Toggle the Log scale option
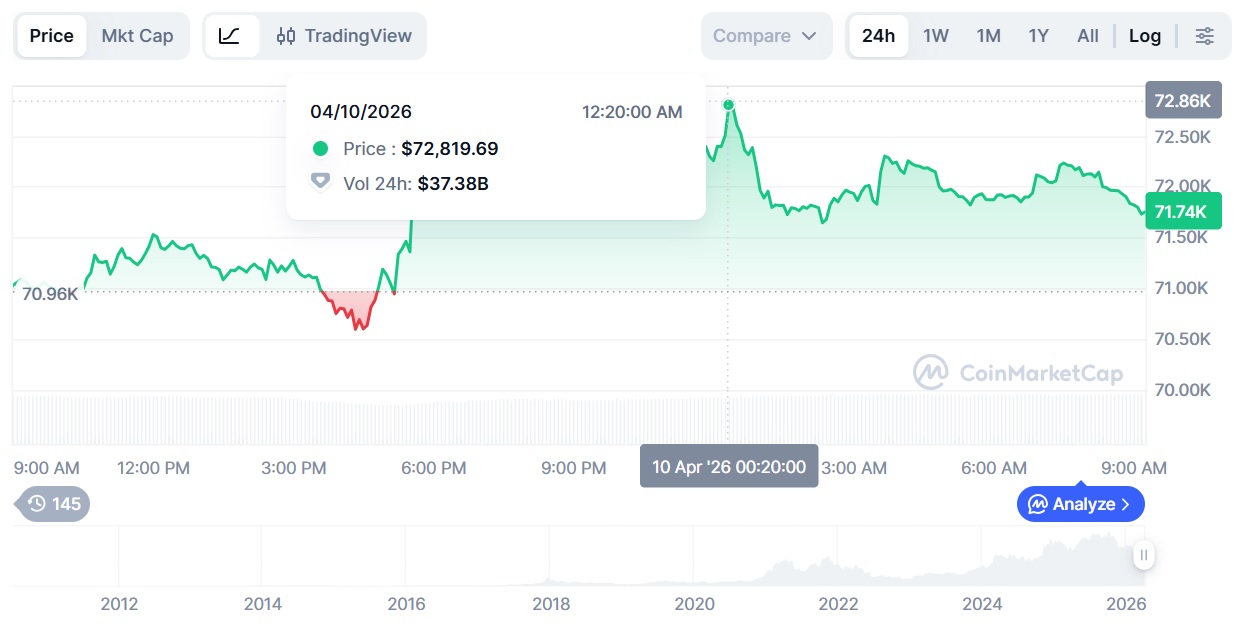Screen dimensions: 1238x627 (1145, 36)
